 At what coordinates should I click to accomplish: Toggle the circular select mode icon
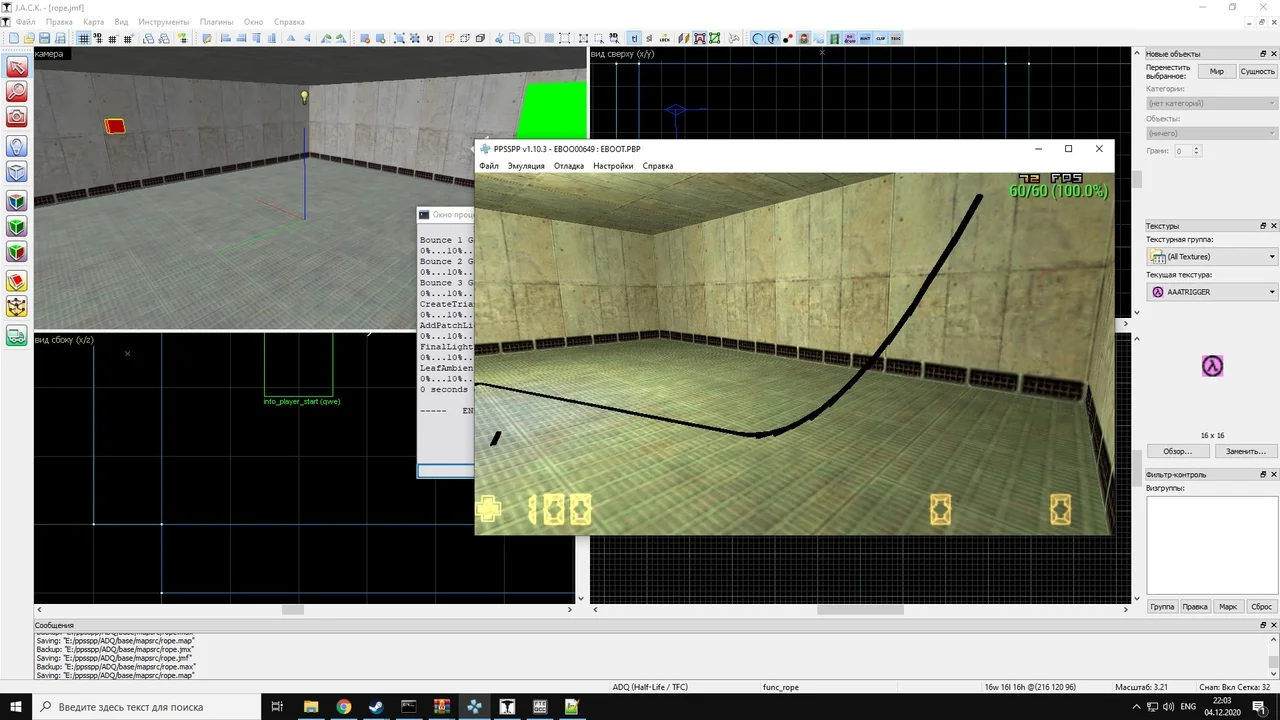pyautogui.click(x=756, y=38)
